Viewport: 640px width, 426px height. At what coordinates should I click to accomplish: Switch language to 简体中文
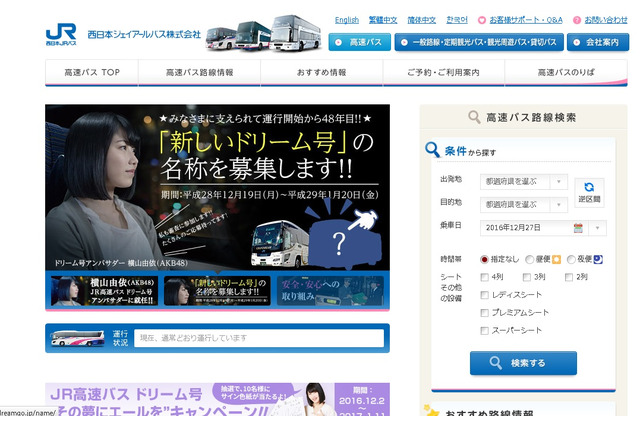[x=422, y=20]
